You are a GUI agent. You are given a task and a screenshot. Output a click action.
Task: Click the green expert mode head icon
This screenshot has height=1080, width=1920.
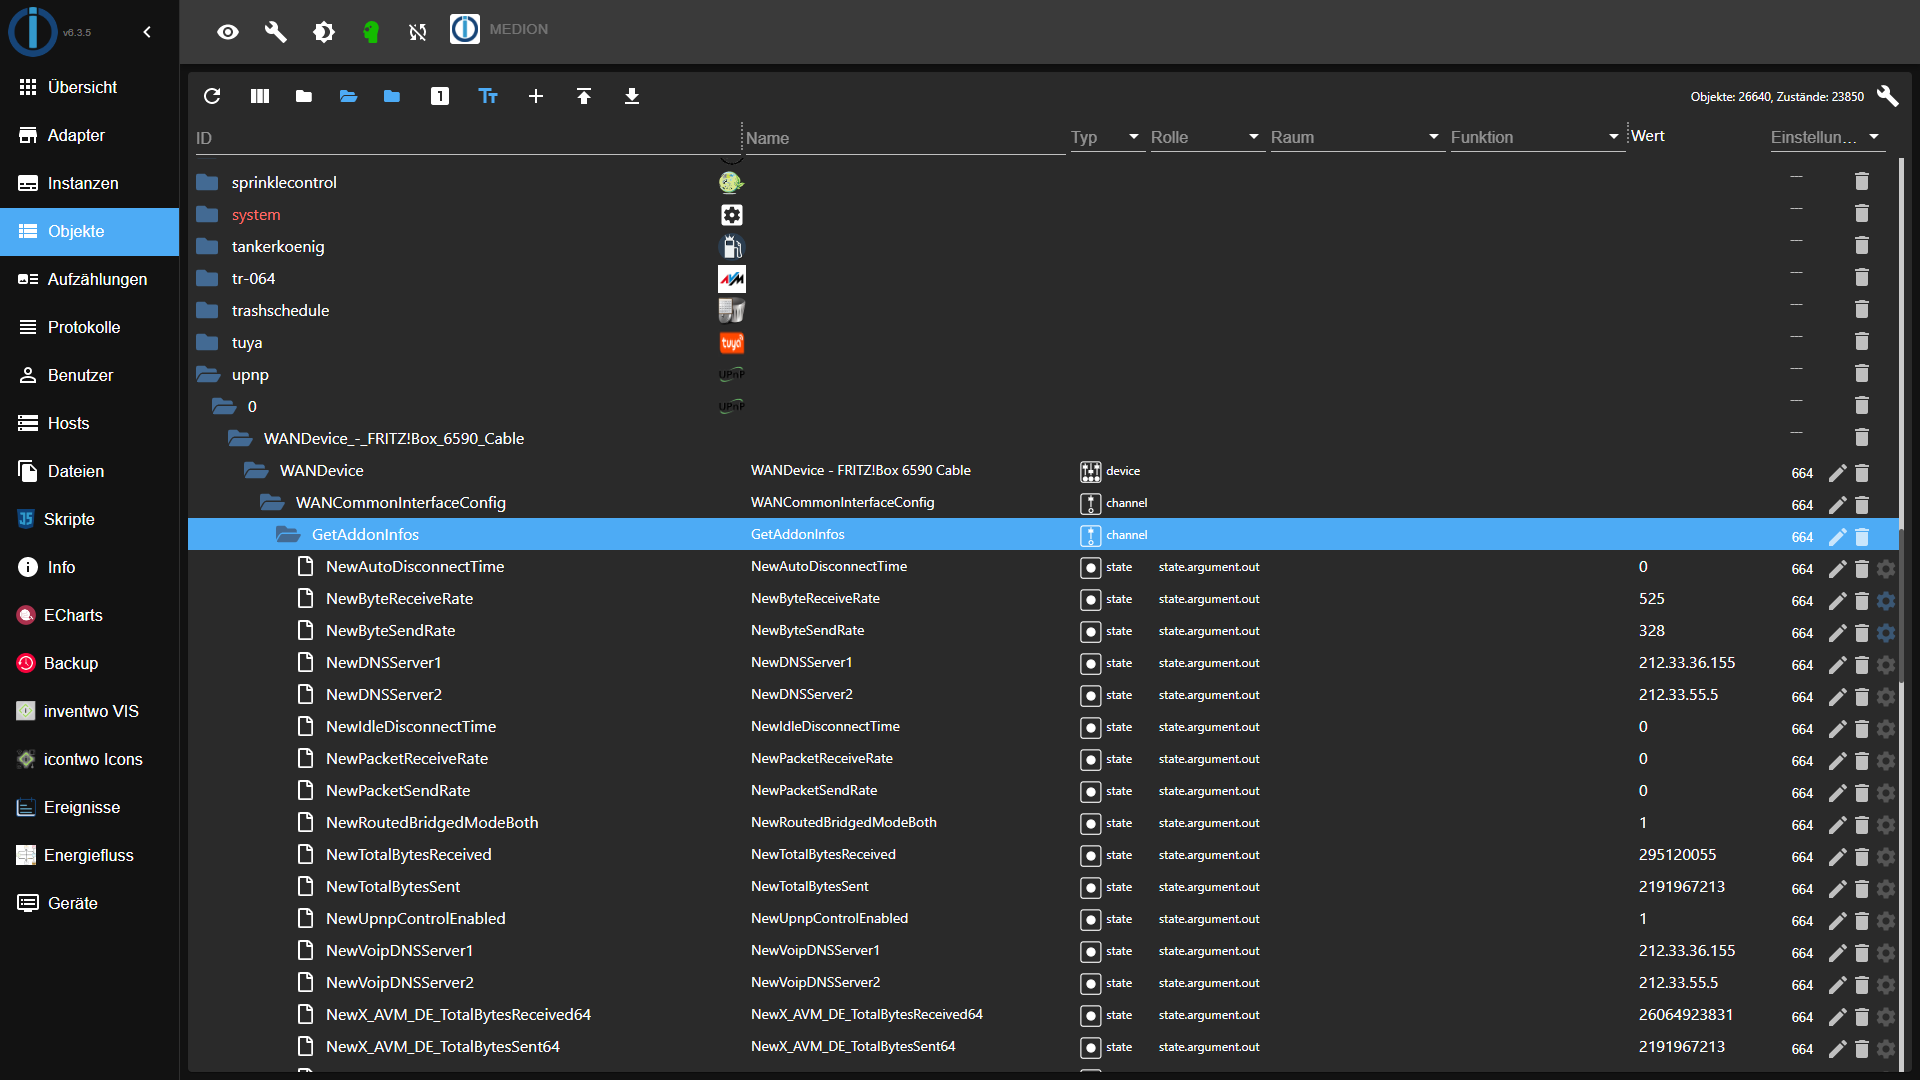tap(370, 32)
